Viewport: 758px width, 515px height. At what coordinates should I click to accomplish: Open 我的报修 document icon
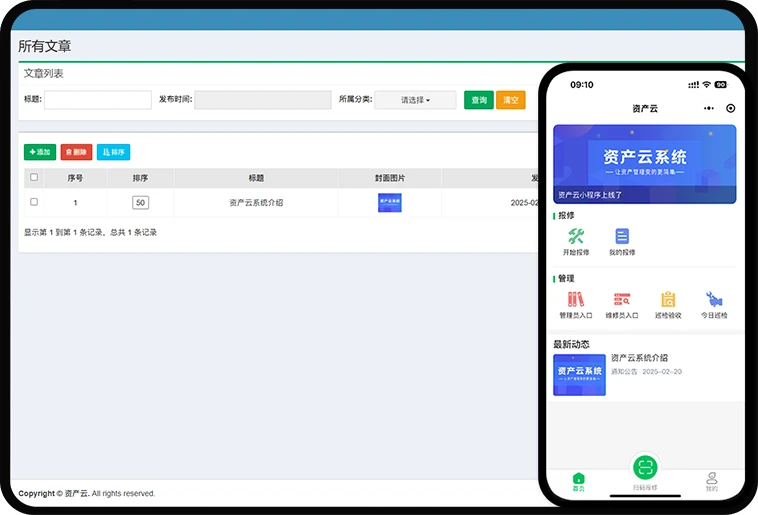[x=622, y=237]
